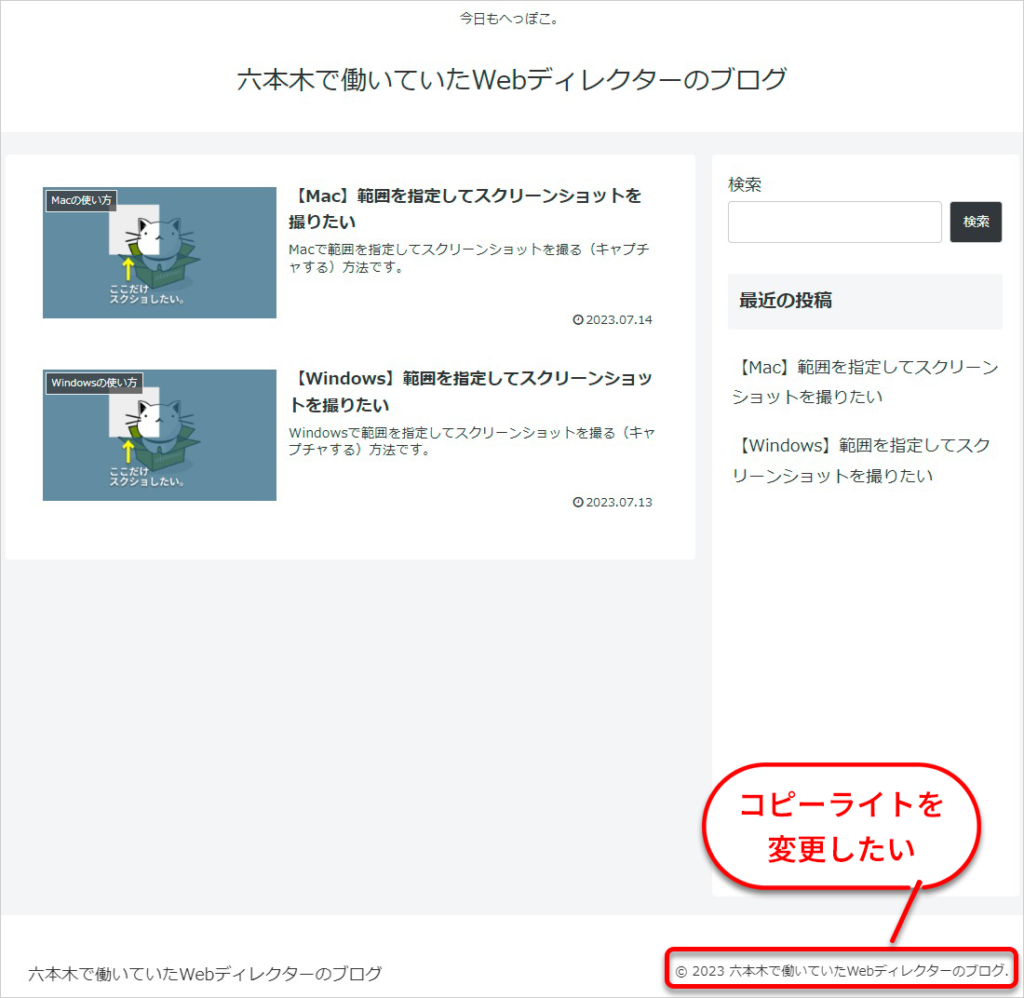Click the clock icon beside 2023.07.14
Viewport: 1024px width, 998px height.
pos(578,320)
